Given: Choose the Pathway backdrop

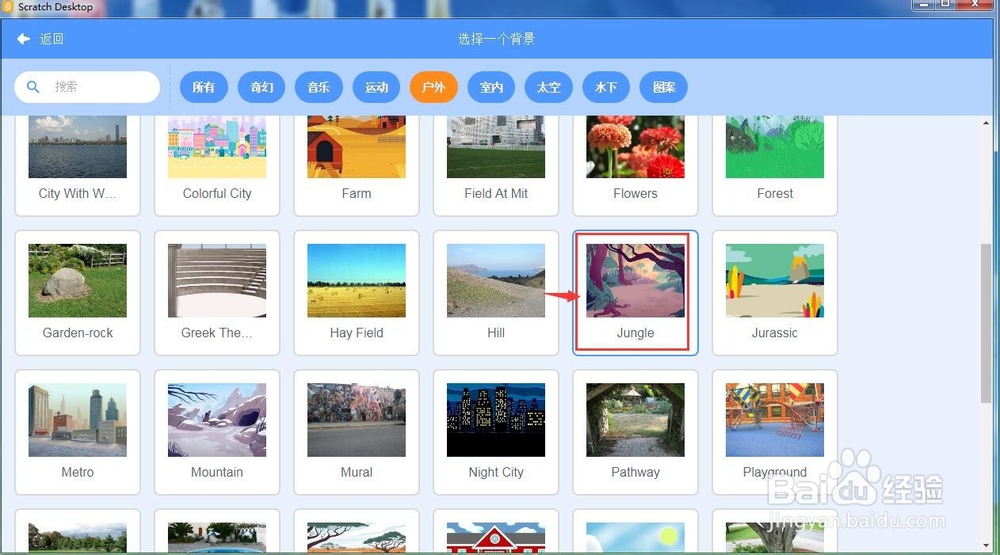Looking at the screenshot, I should 635,432.
